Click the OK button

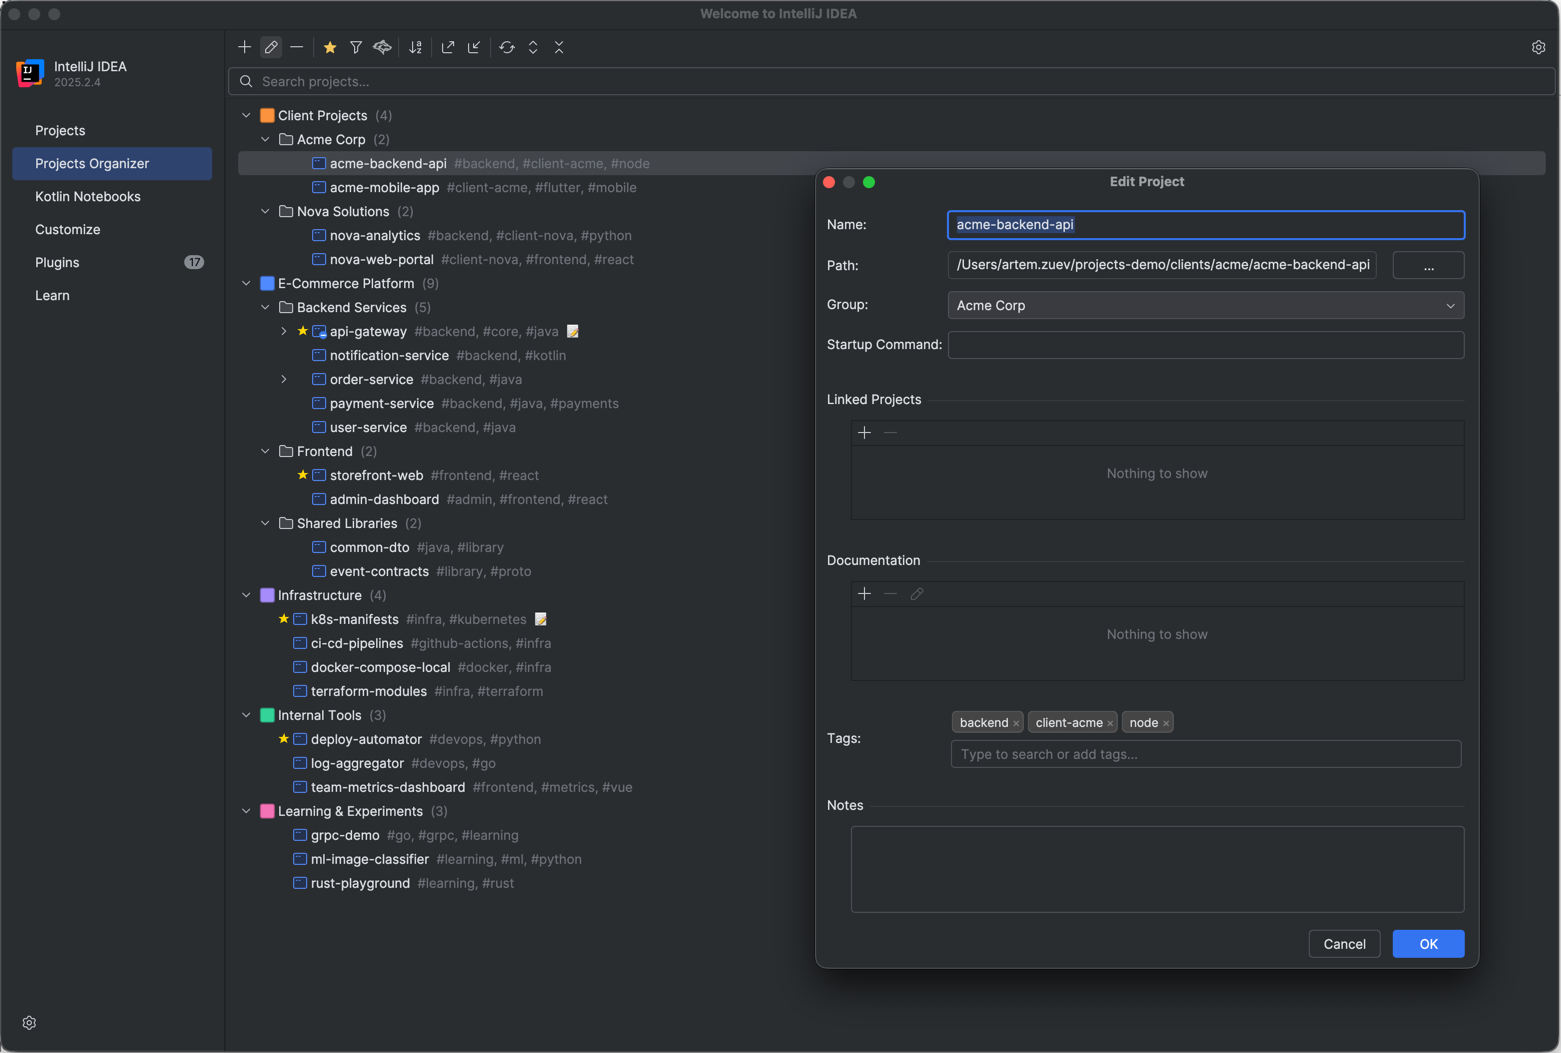(x=1428, y=944)
